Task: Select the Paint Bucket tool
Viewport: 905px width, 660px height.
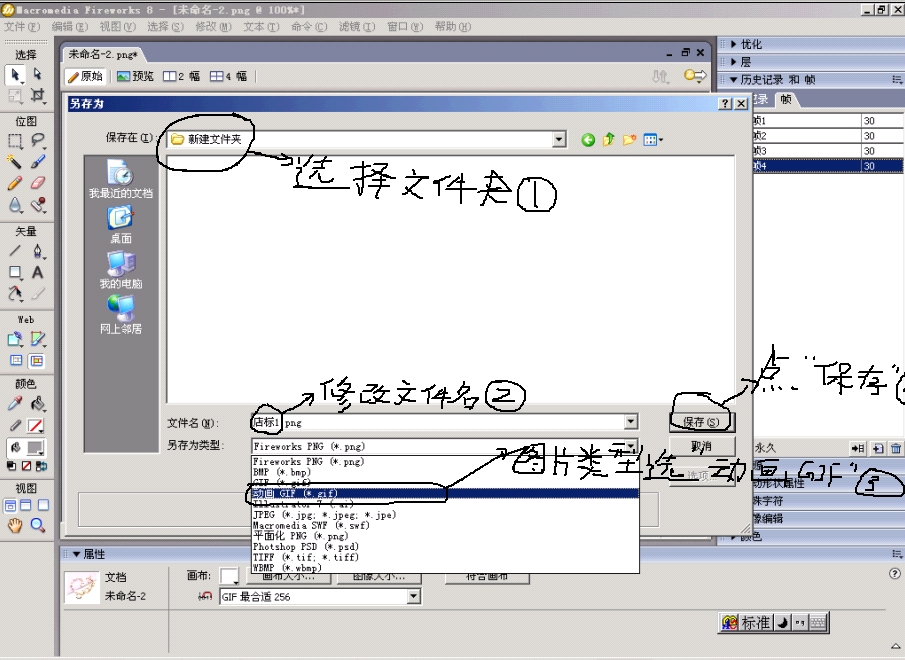Action: (x=38, y=404)
